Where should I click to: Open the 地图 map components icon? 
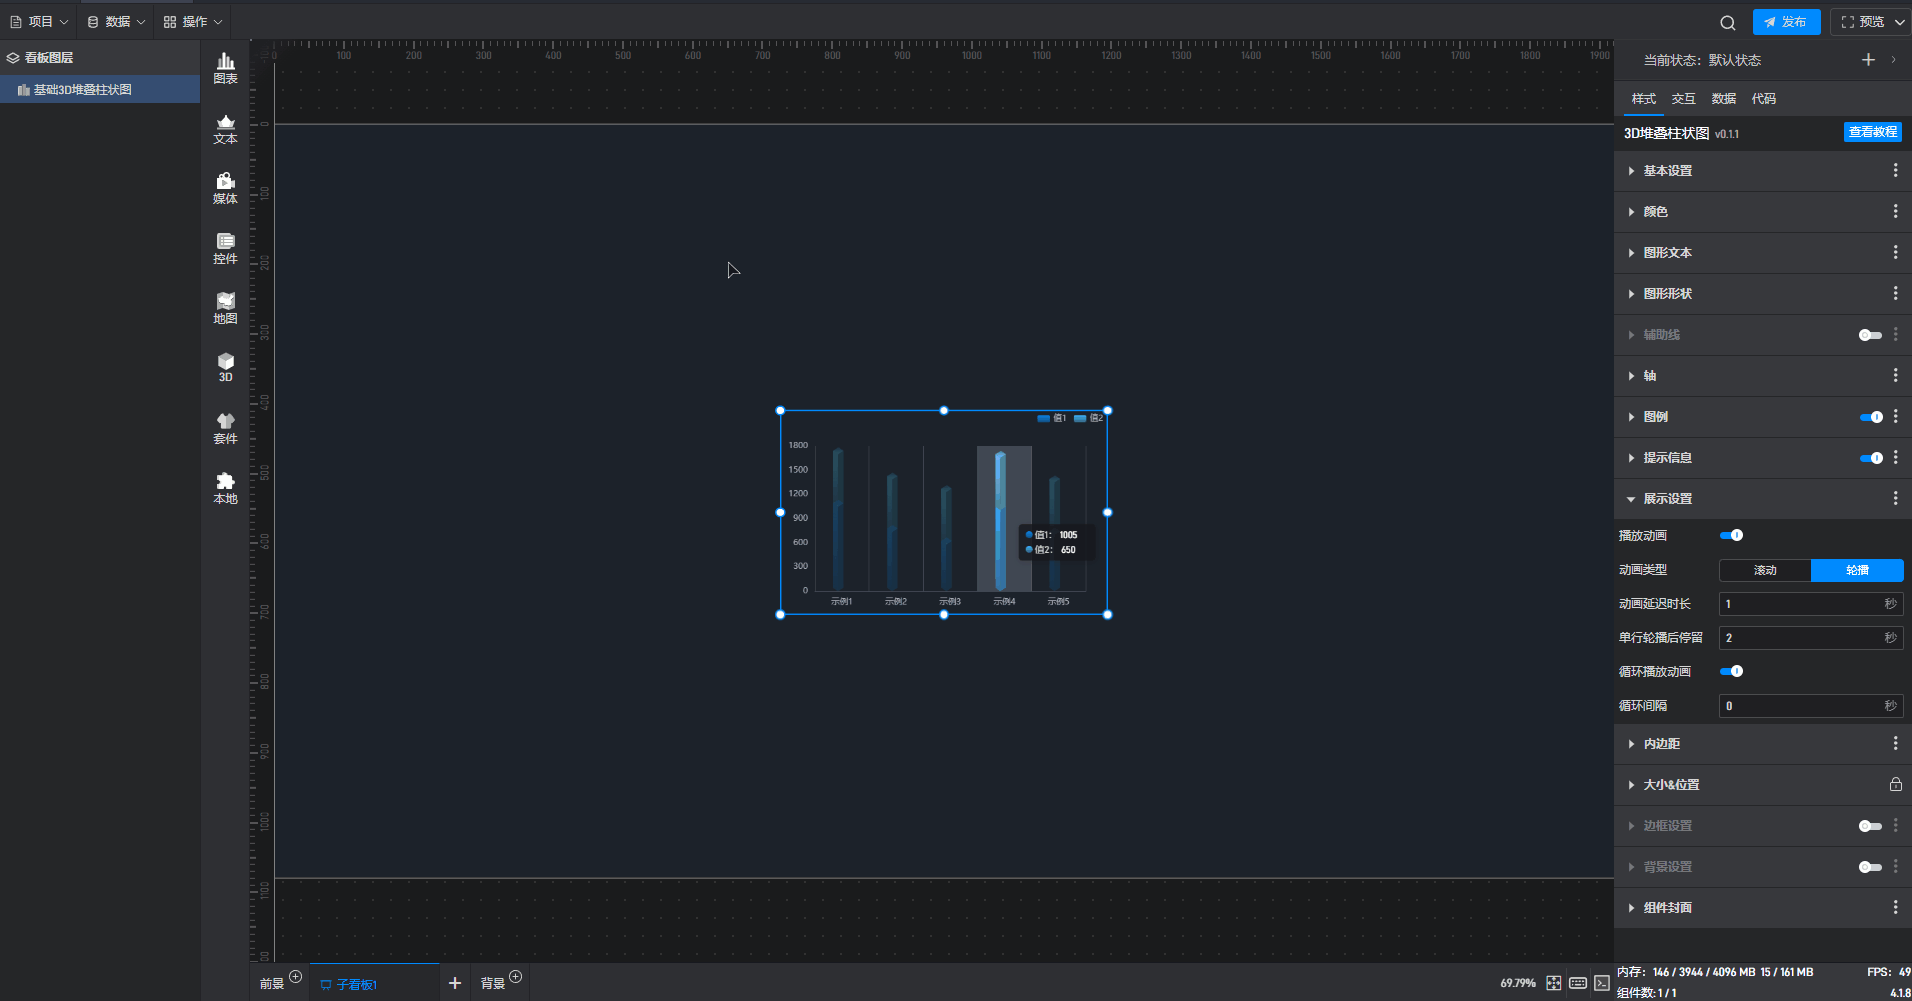click(225, 308)
